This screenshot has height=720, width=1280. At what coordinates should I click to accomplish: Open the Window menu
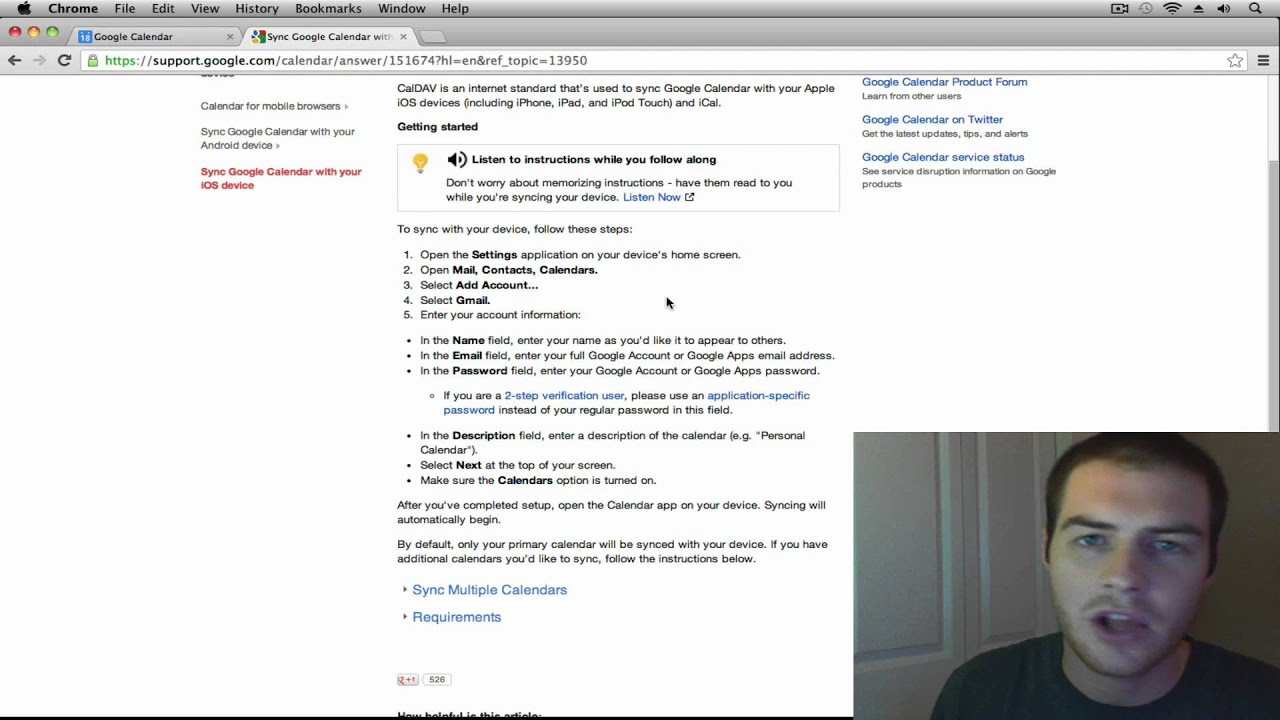402,8
